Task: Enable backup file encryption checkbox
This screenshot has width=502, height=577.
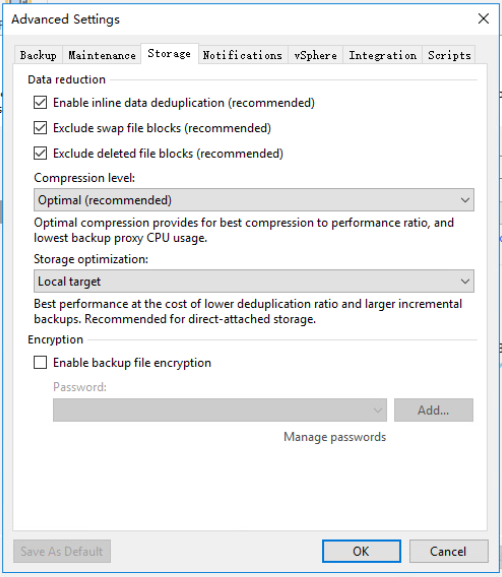Action: pos(40,362)
